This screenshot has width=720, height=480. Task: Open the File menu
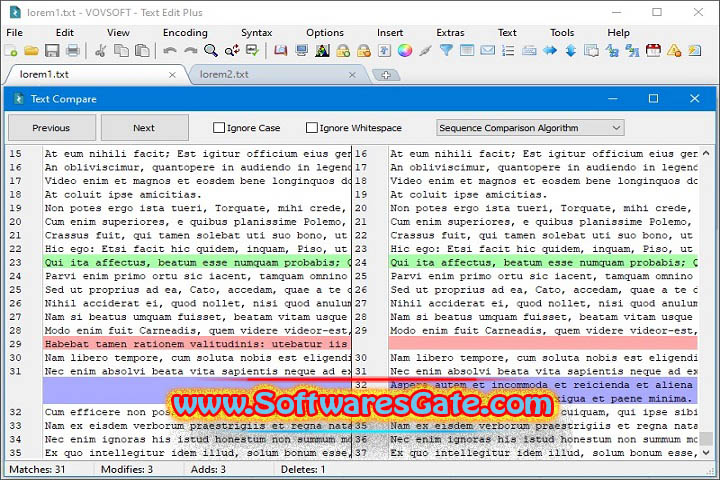[x=14, y=33]
